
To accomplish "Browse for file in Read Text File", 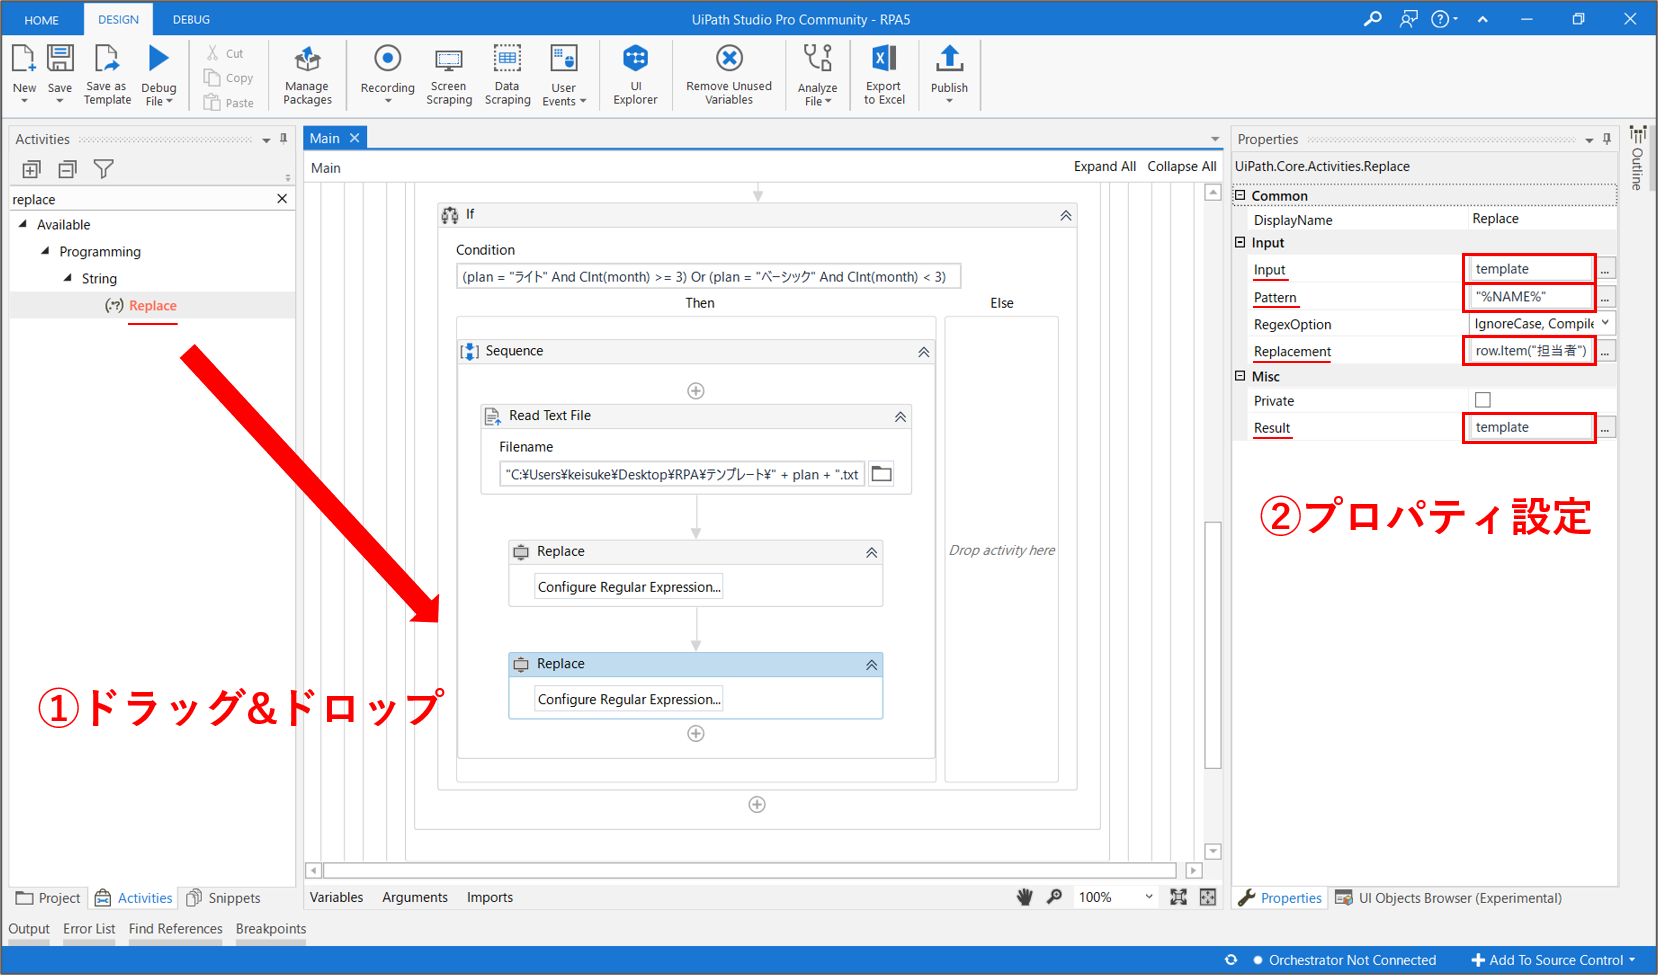I will [881, 474].
